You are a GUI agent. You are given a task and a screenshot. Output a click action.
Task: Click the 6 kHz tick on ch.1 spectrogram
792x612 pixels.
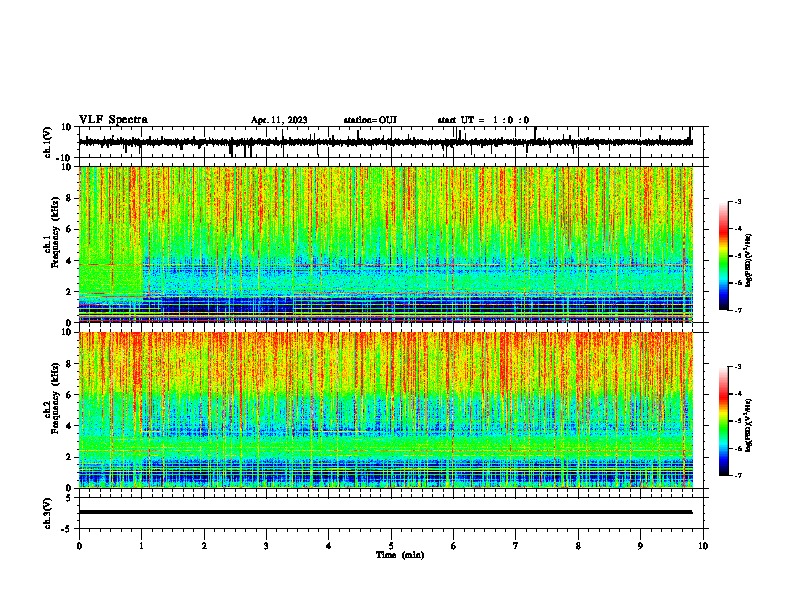click(x=70, y=230)
